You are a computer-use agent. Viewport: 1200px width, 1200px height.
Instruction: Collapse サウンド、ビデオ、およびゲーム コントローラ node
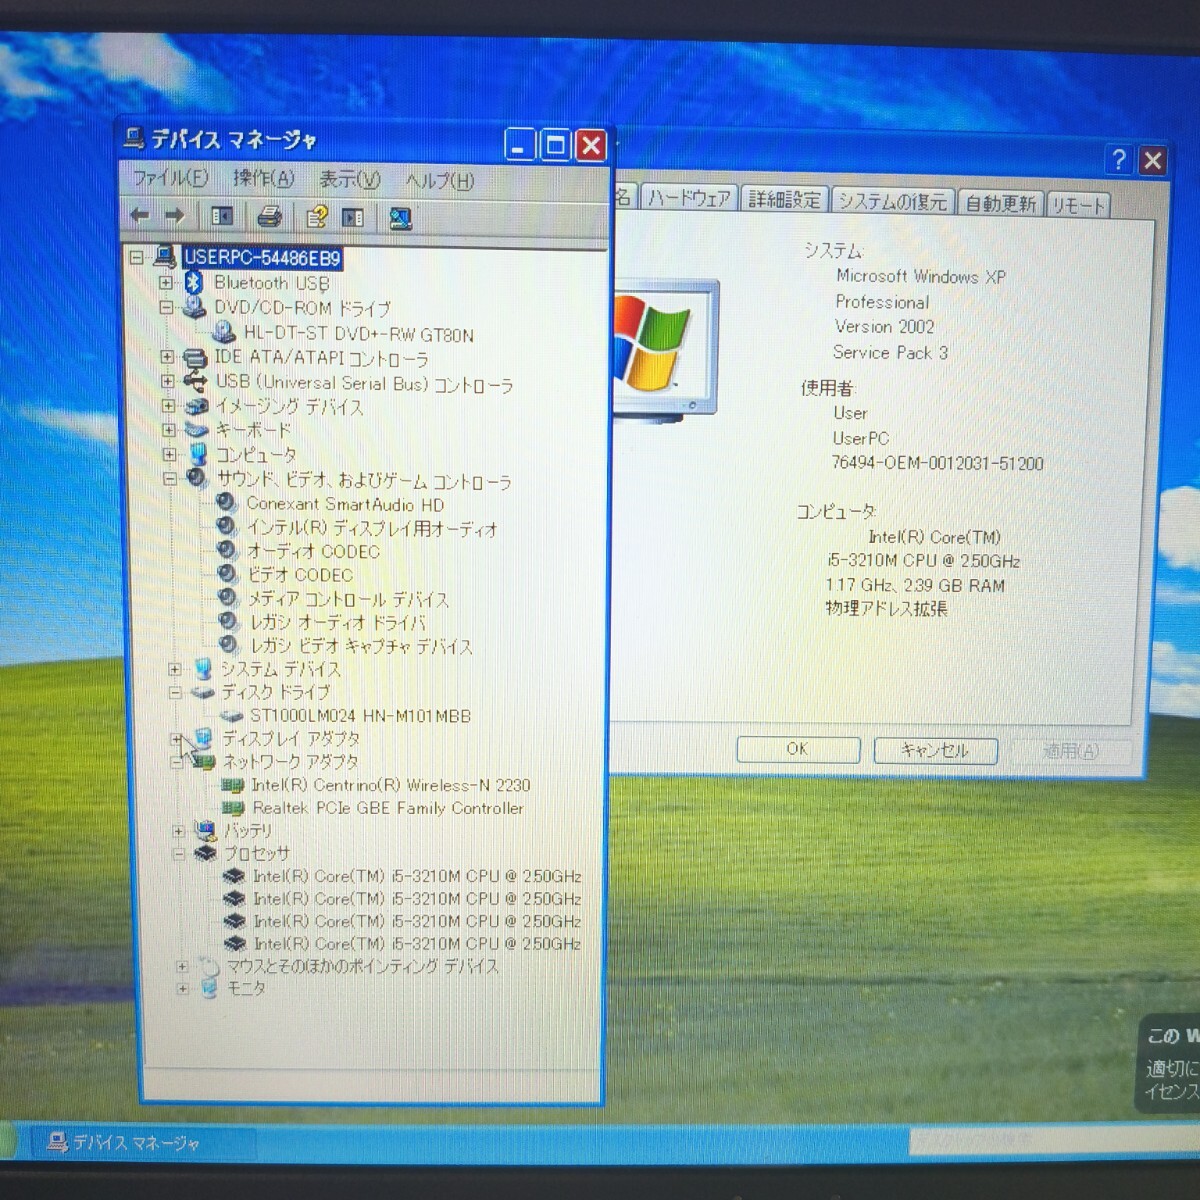point(170,479)
